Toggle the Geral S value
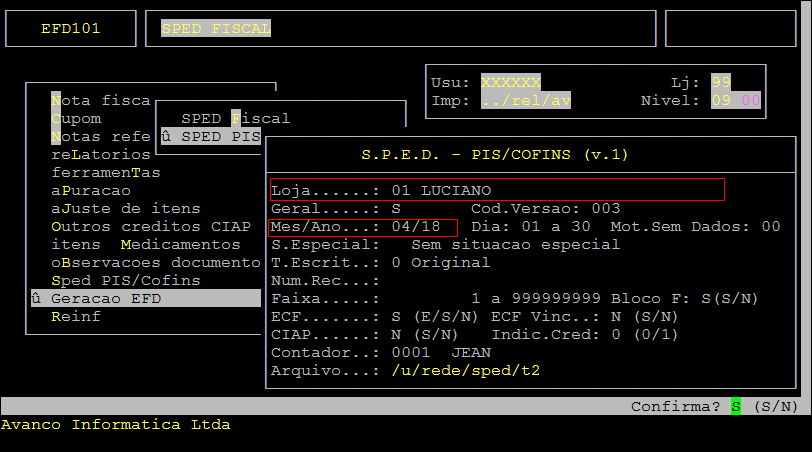This screenshot has width=812, height=452. click(397, 208)
